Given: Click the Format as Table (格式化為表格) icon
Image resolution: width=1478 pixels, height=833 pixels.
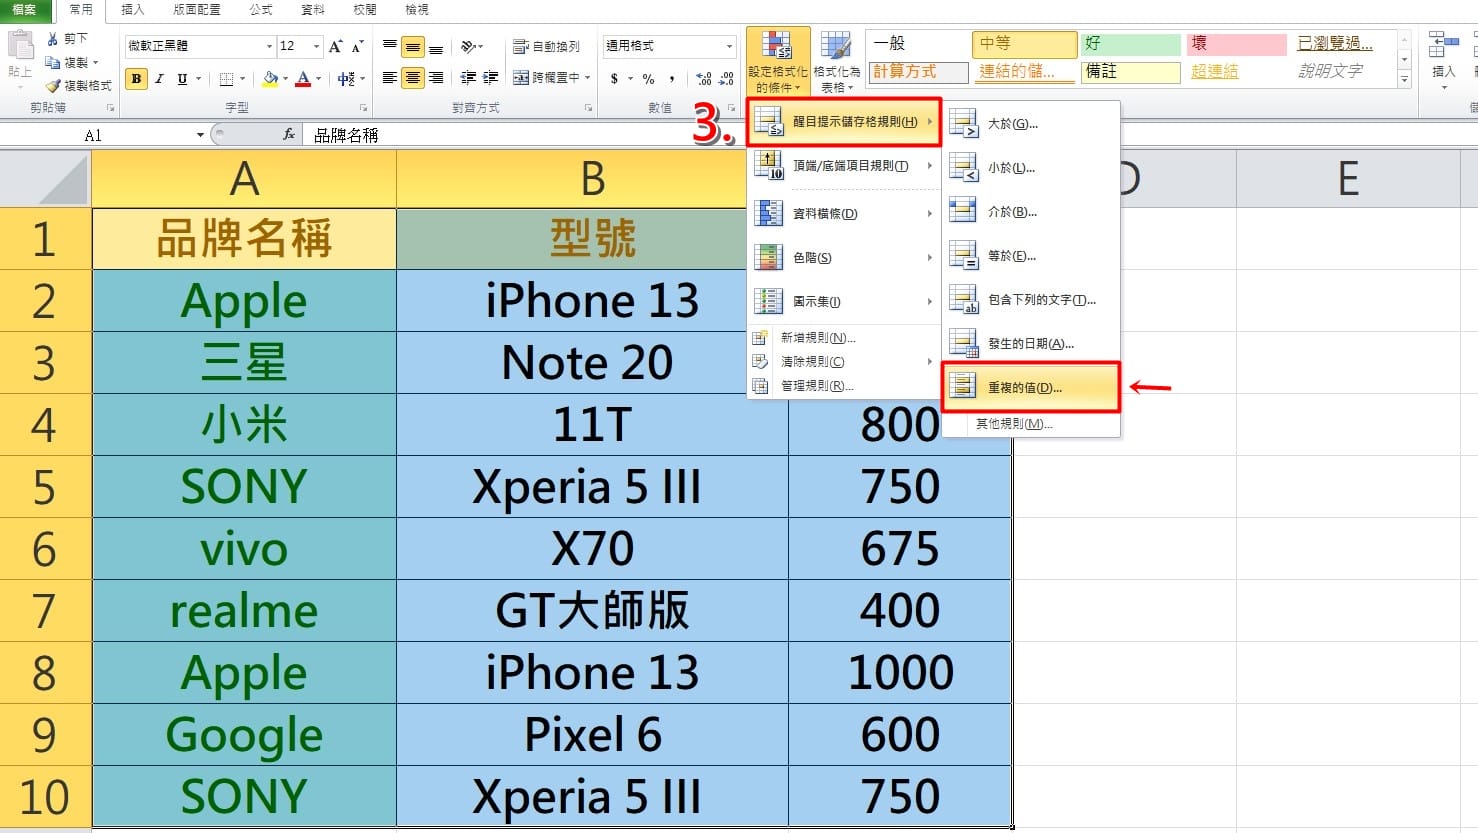Looking at the screenshot, I should coord(836,61).
